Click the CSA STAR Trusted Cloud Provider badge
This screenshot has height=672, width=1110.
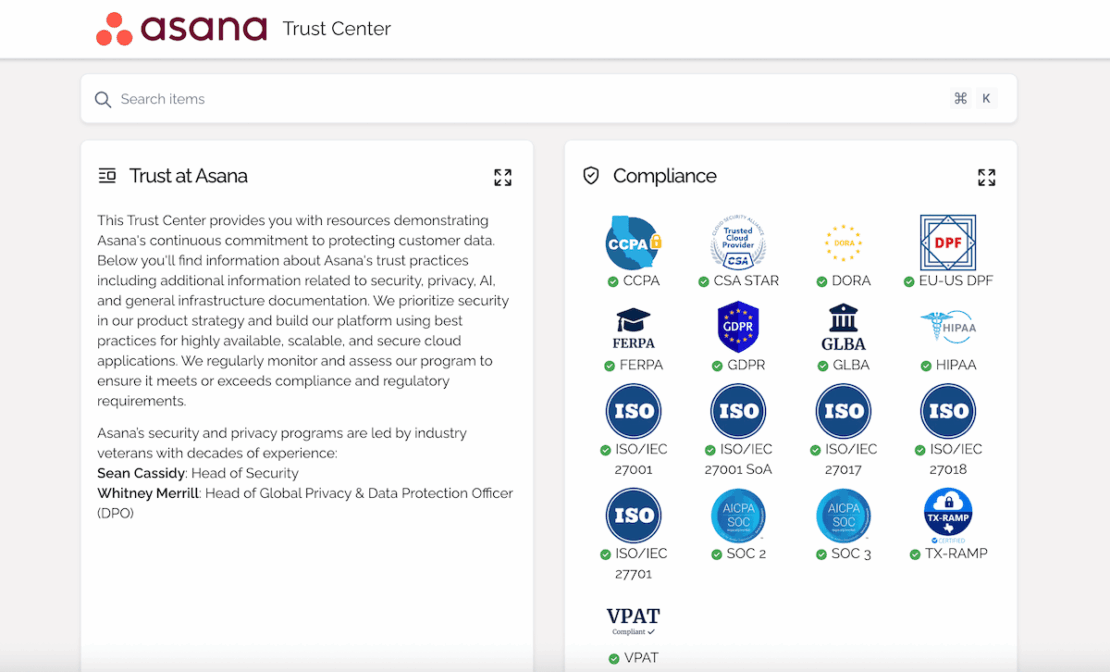coord(738,243)
